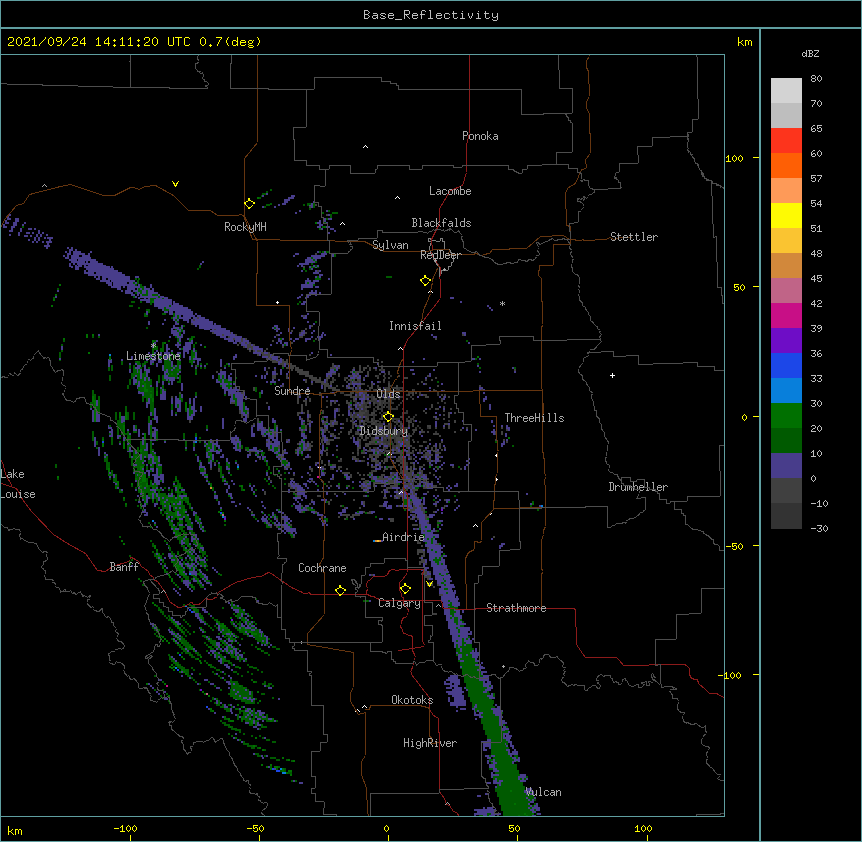This screenshot has height=842, width=862.
Task: Select the bright yellow swatch between 54 and 51
Action: (x=786, y=215)
